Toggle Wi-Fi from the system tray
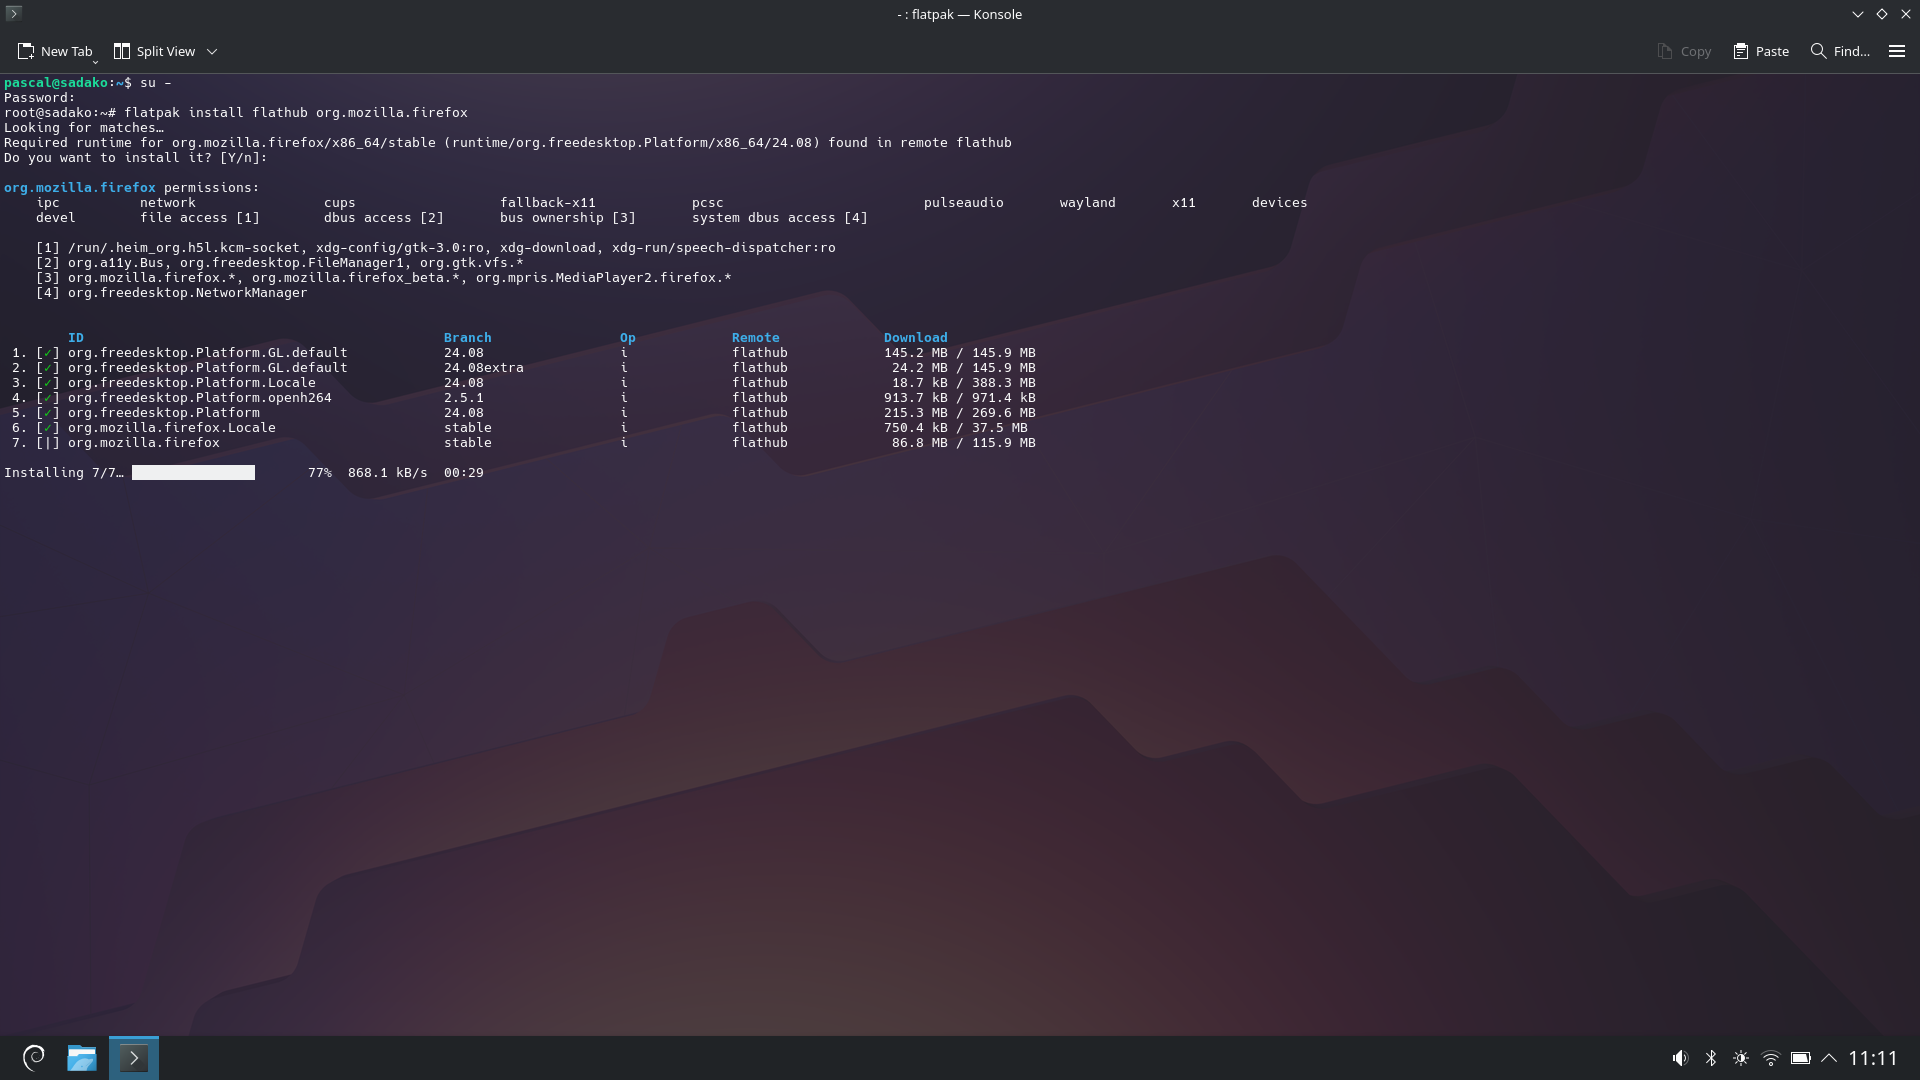 1771,1057
